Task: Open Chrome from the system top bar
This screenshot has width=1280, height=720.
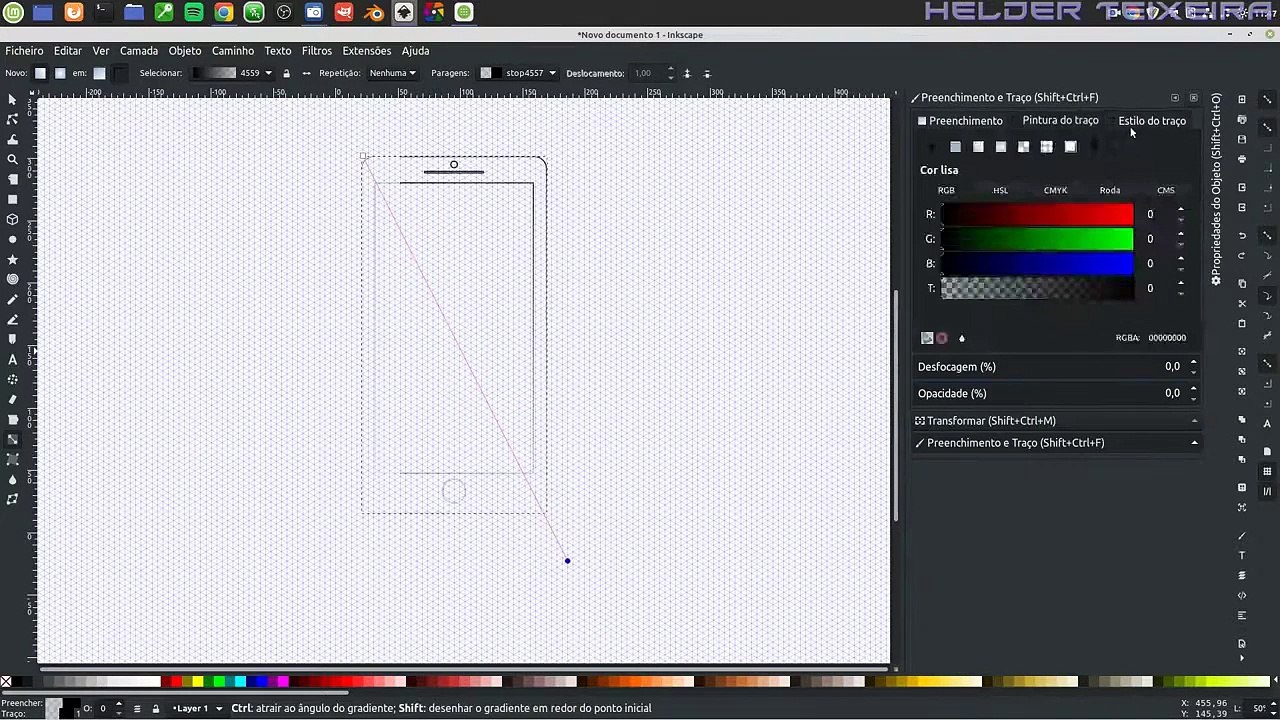Action: (224, 12)
